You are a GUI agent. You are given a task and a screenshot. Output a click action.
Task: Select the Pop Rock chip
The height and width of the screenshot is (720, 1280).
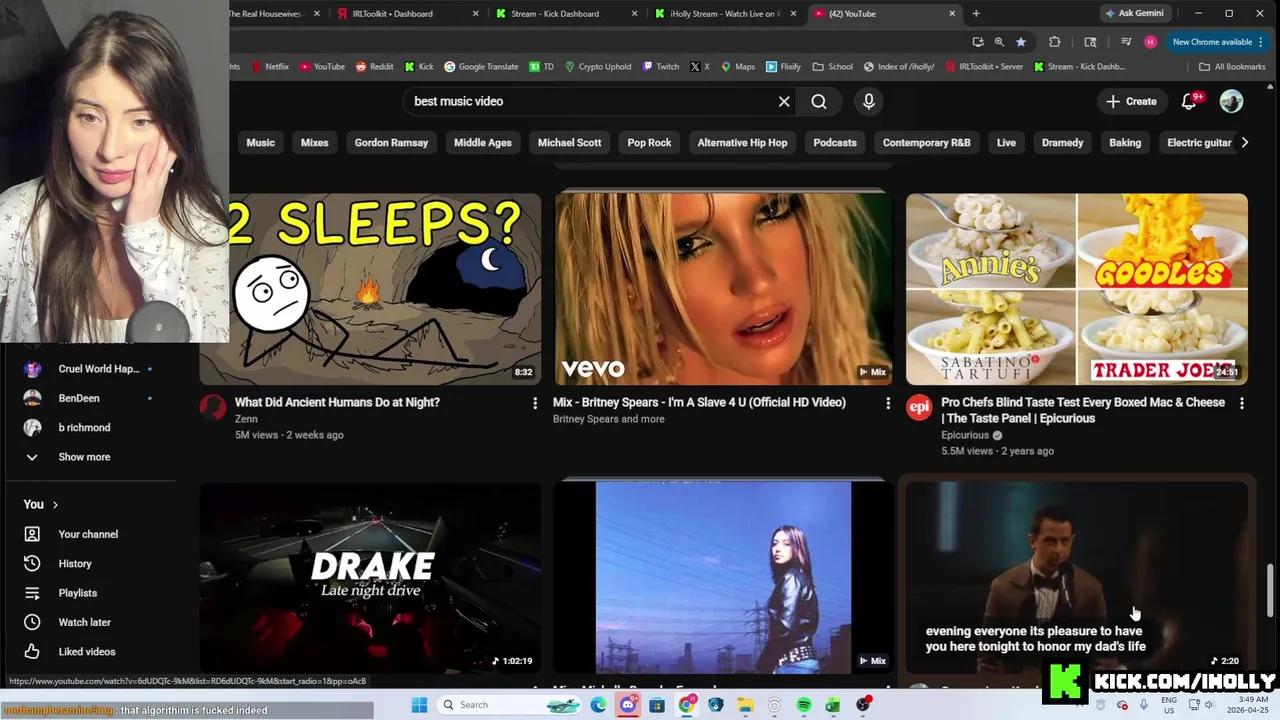click(649, 142)
